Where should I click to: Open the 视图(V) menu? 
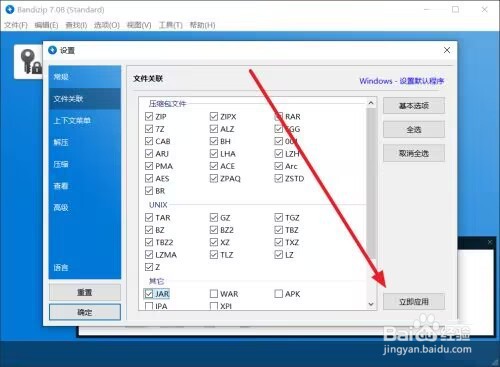point(139,25)
